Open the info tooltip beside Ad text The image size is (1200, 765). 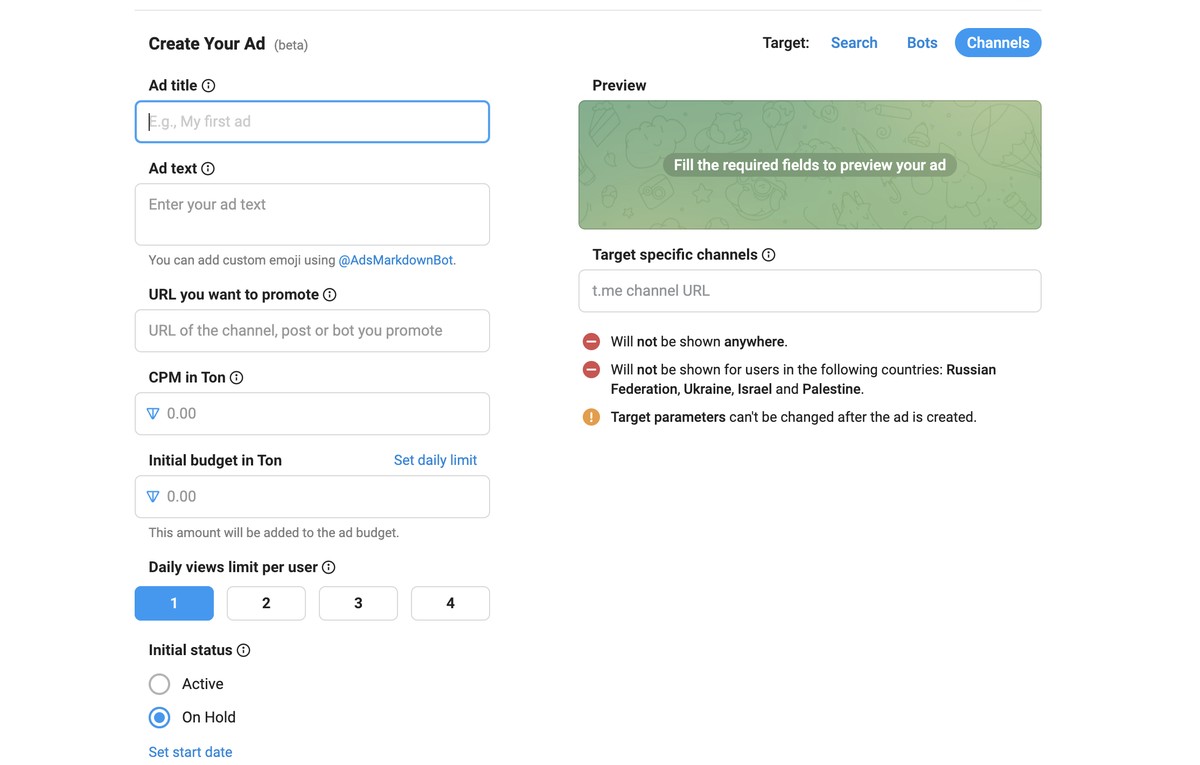(x=208, y=169)
